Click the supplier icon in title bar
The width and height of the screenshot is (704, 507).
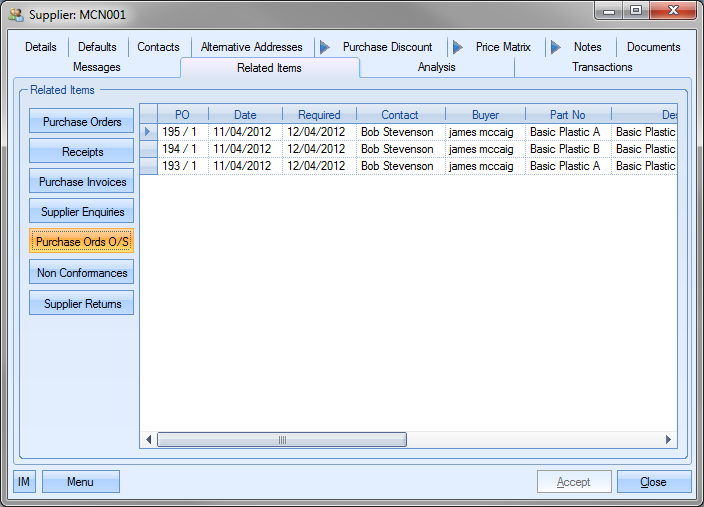tap(16, 15)
